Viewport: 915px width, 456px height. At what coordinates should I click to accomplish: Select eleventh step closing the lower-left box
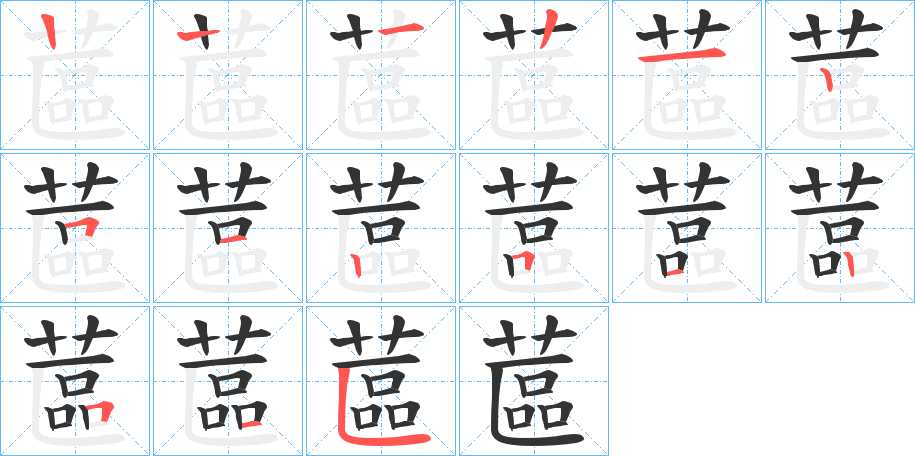coord(687,228)
